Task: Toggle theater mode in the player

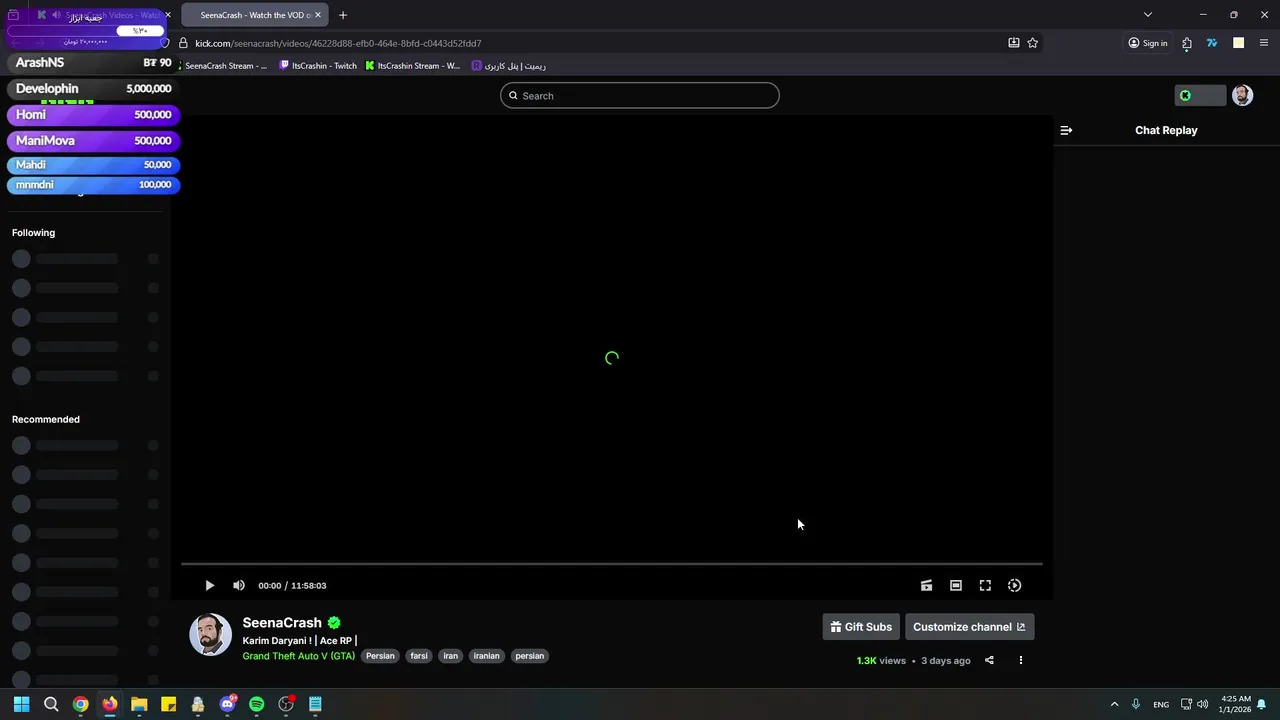Action: pos(956,586)
